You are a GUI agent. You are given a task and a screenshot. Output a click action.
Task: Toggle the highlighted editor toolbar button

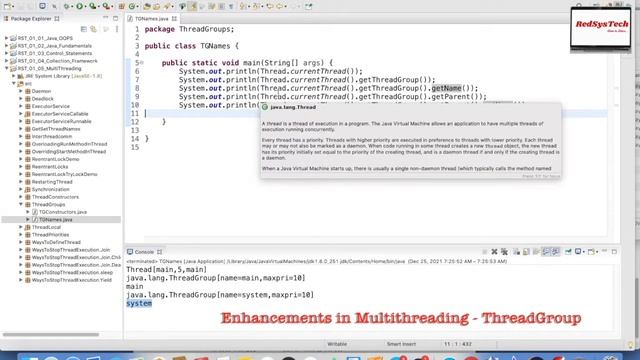(x=192, y=6)
